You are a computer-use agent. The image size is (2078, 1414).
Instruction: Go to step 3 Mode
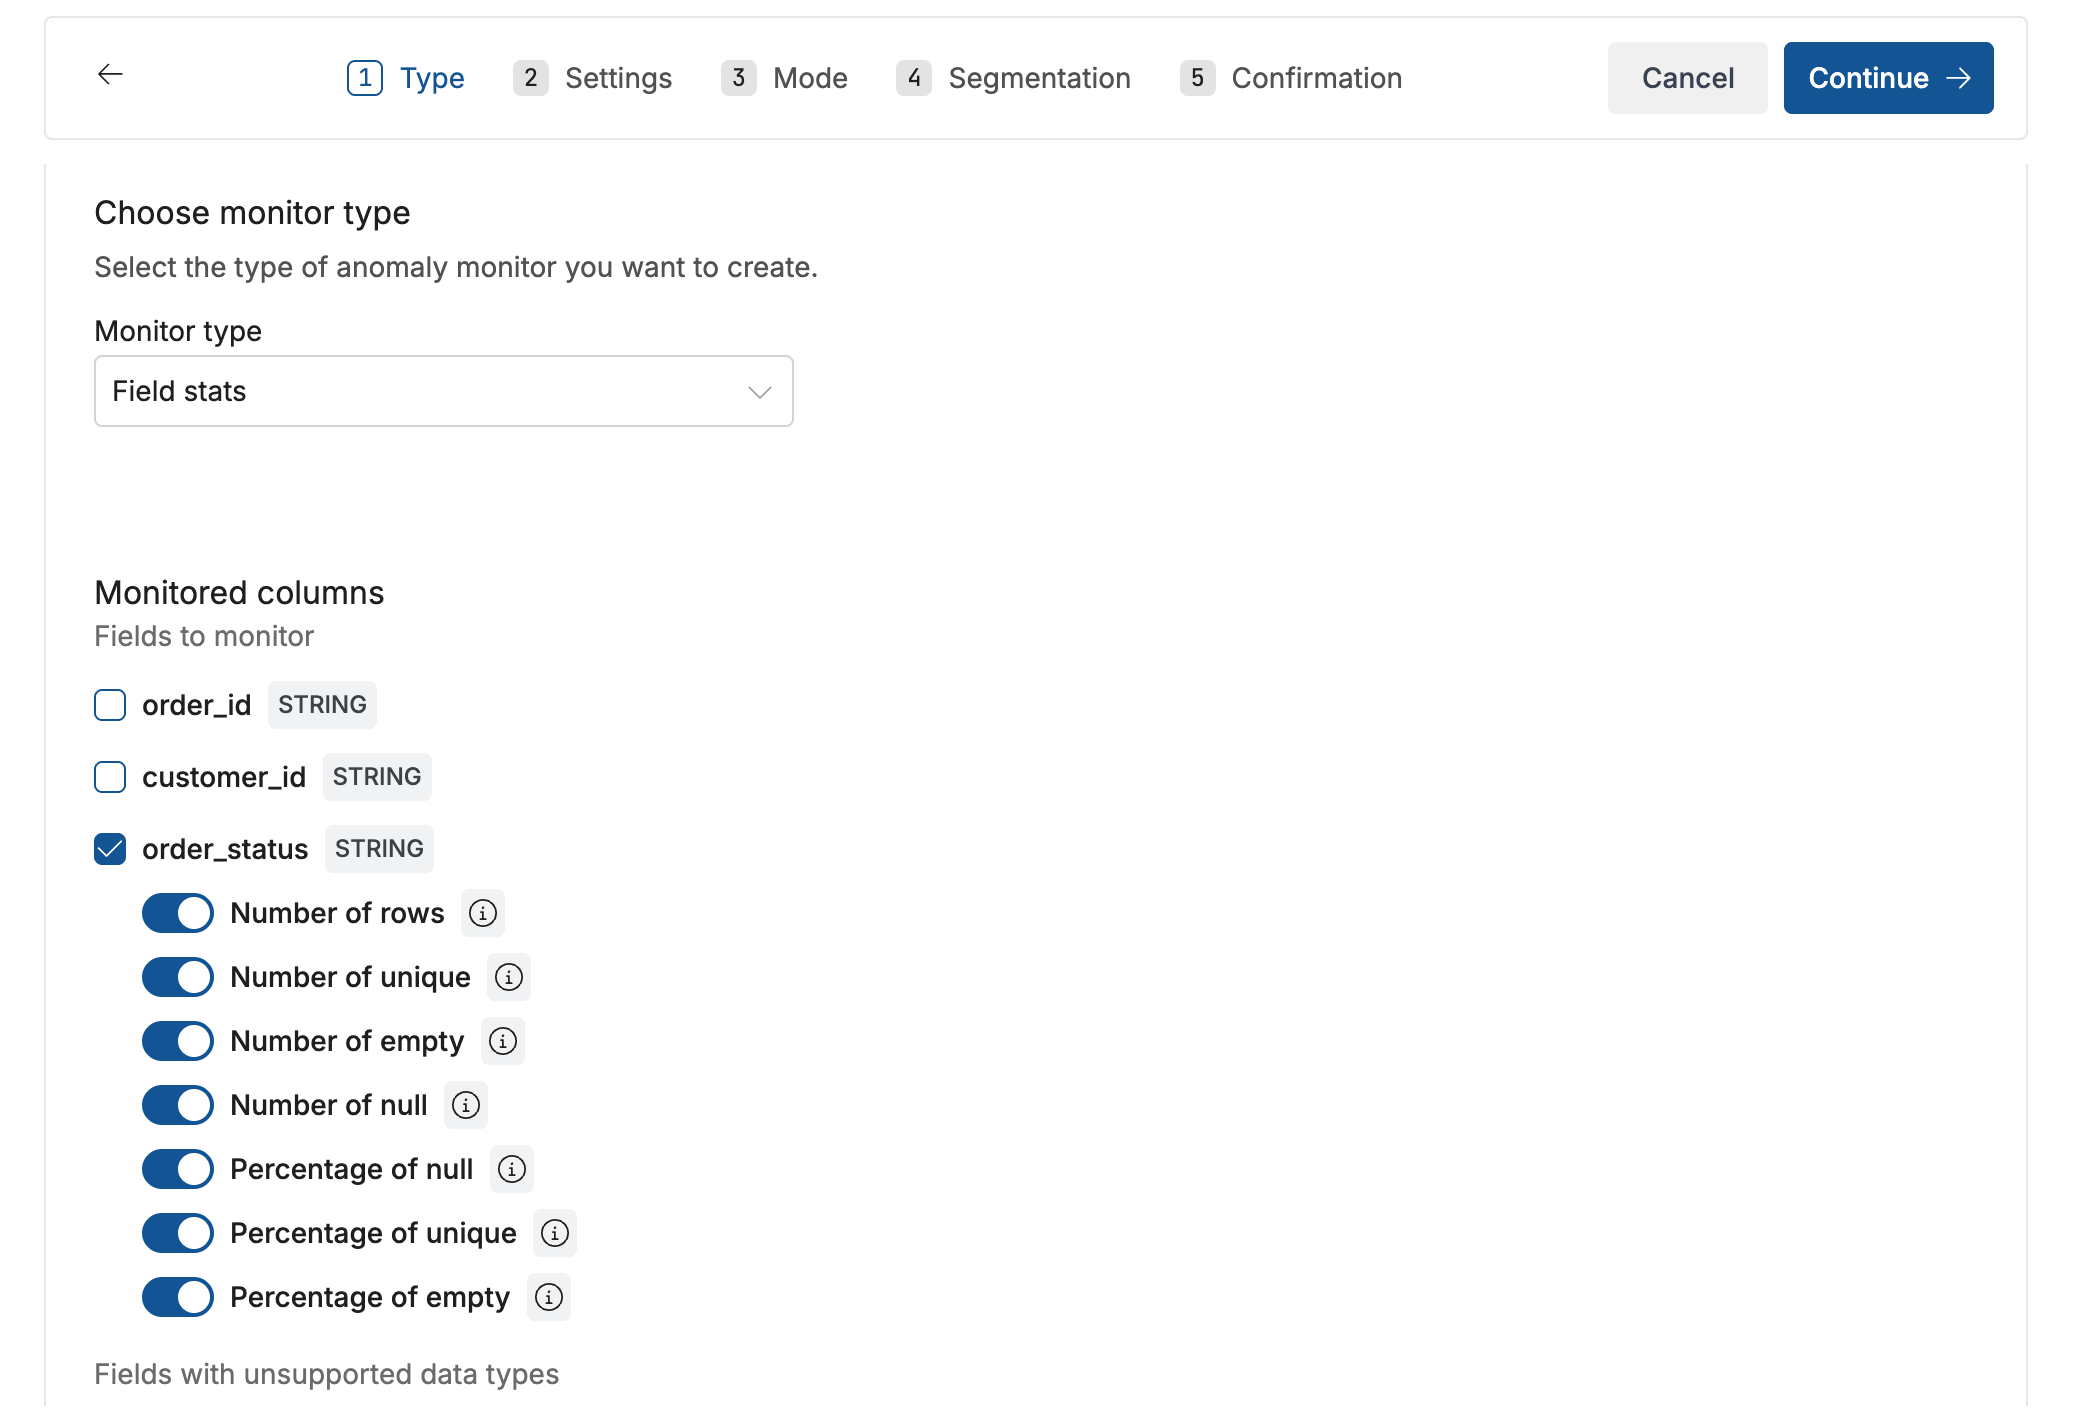point(784,78)
